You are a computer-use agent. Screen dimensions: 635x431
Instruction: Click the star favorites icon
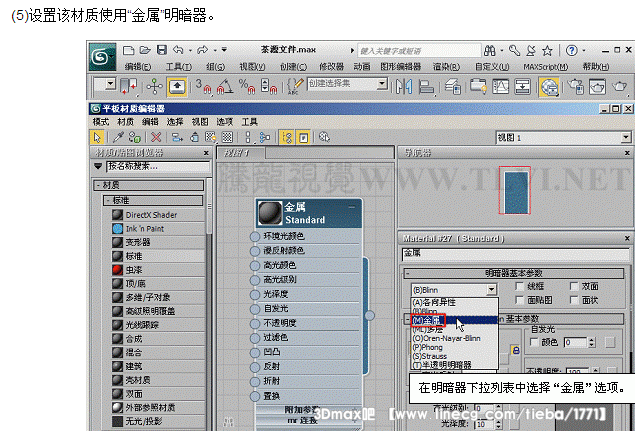point(547,51)
